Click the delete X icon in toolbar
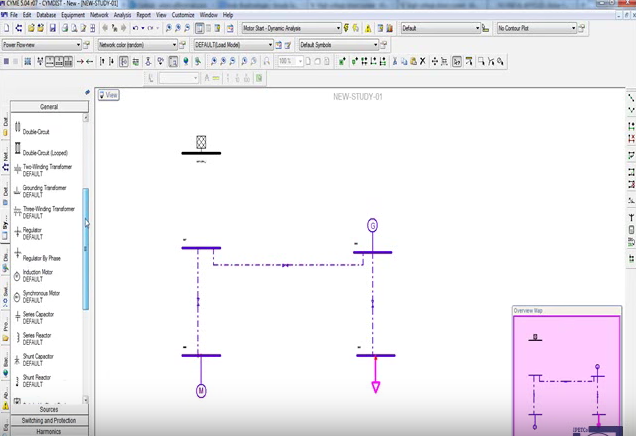636x436 pixels. tap(422, 62)
